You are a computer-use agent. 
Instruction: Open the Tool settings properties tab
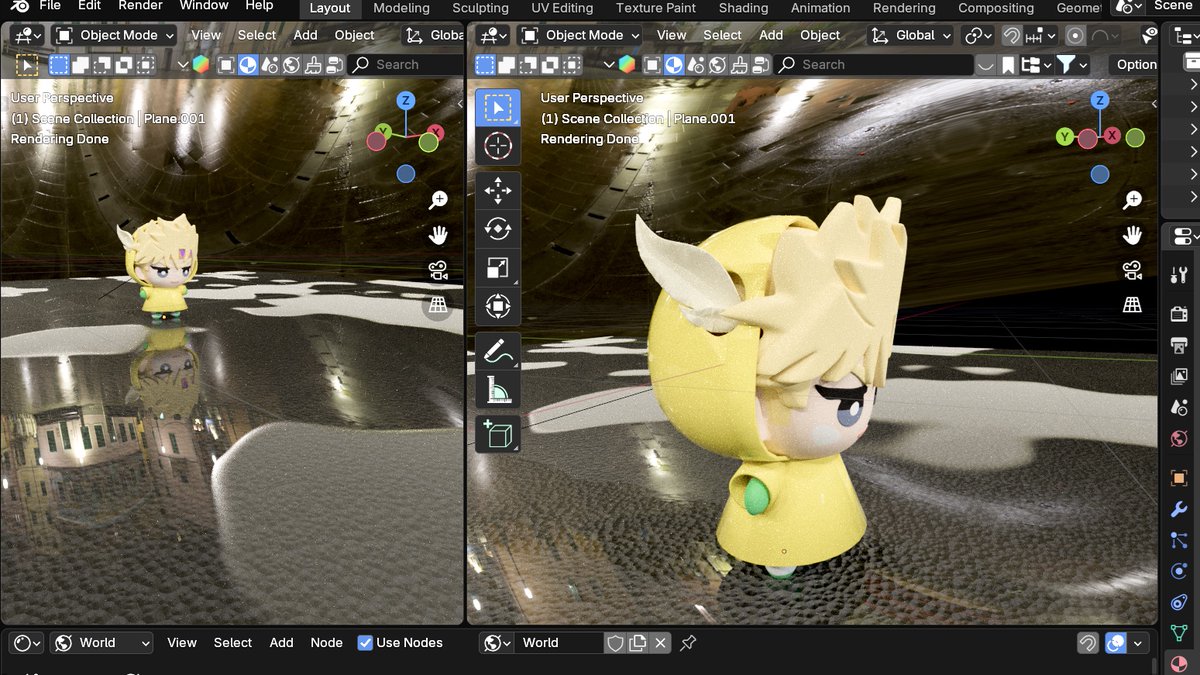coord(1179,275)
